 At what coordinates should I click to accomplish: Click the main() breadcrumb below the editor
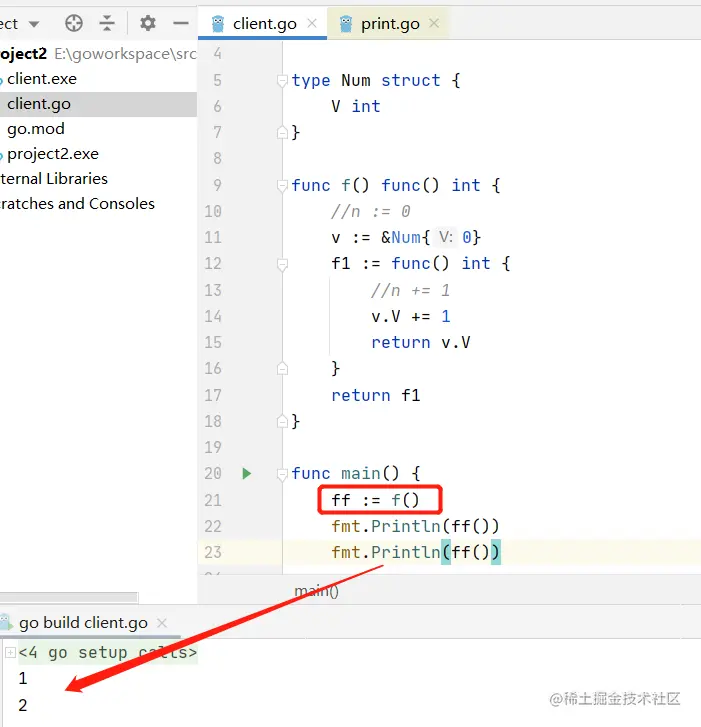[317, 591]
